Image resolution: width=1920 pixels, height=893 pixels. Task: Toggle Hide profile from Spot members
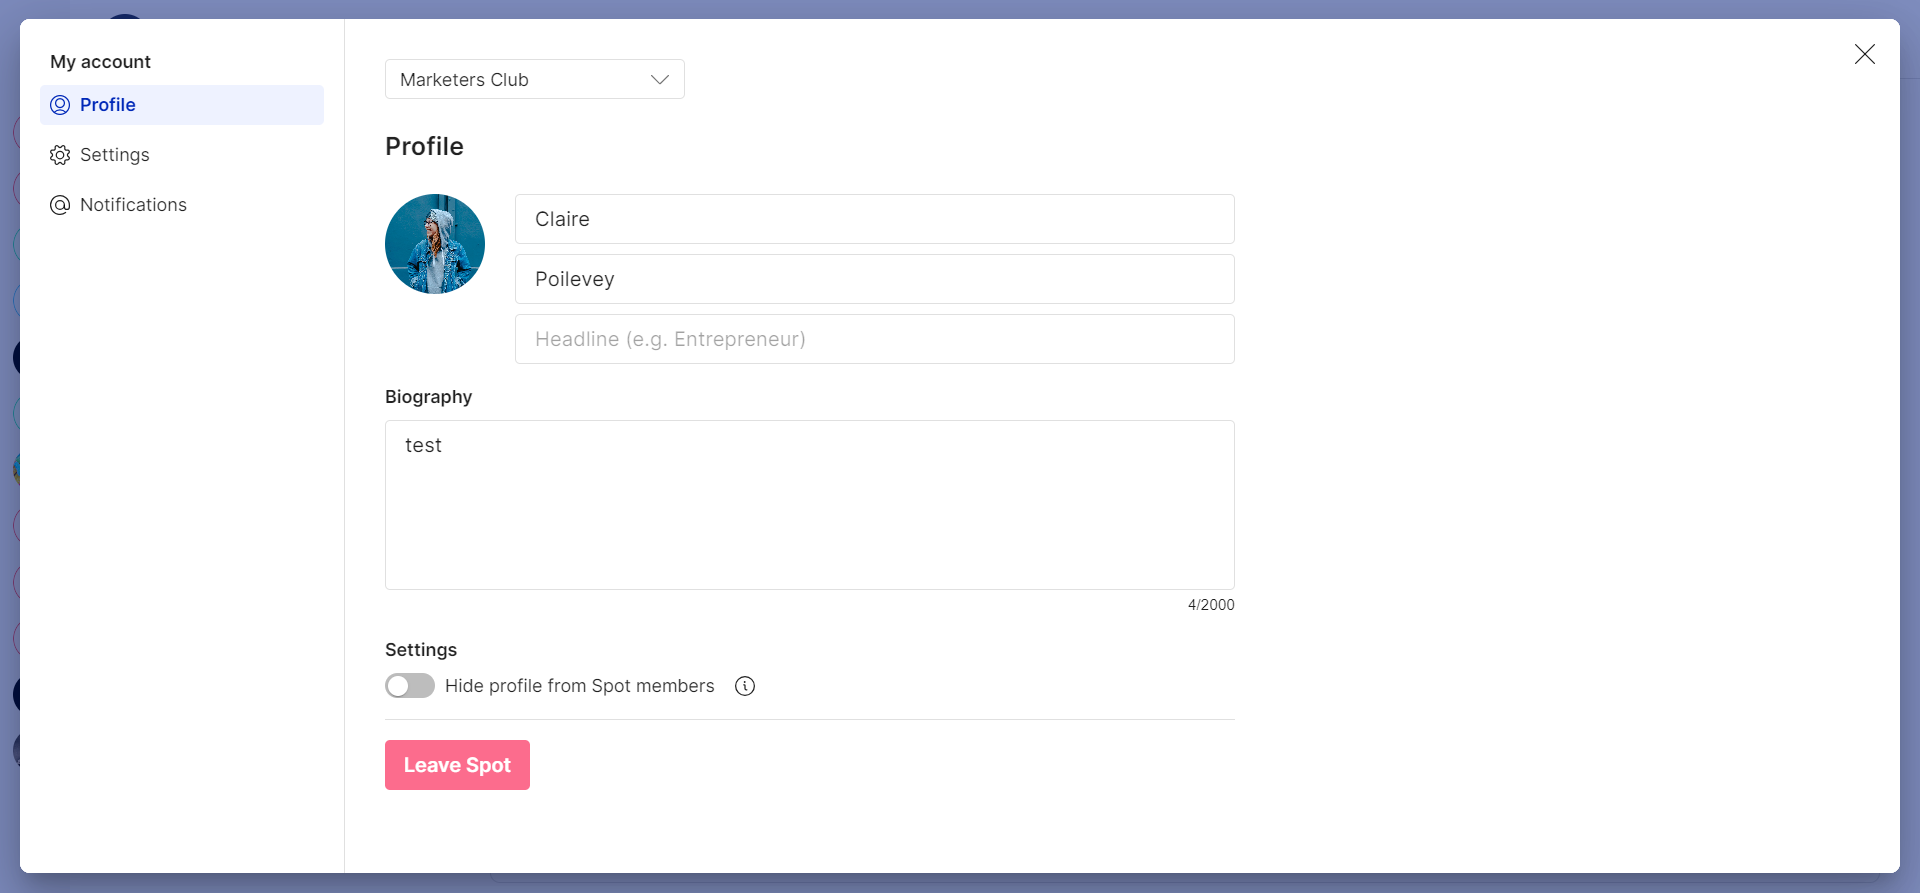click(410, 686)
